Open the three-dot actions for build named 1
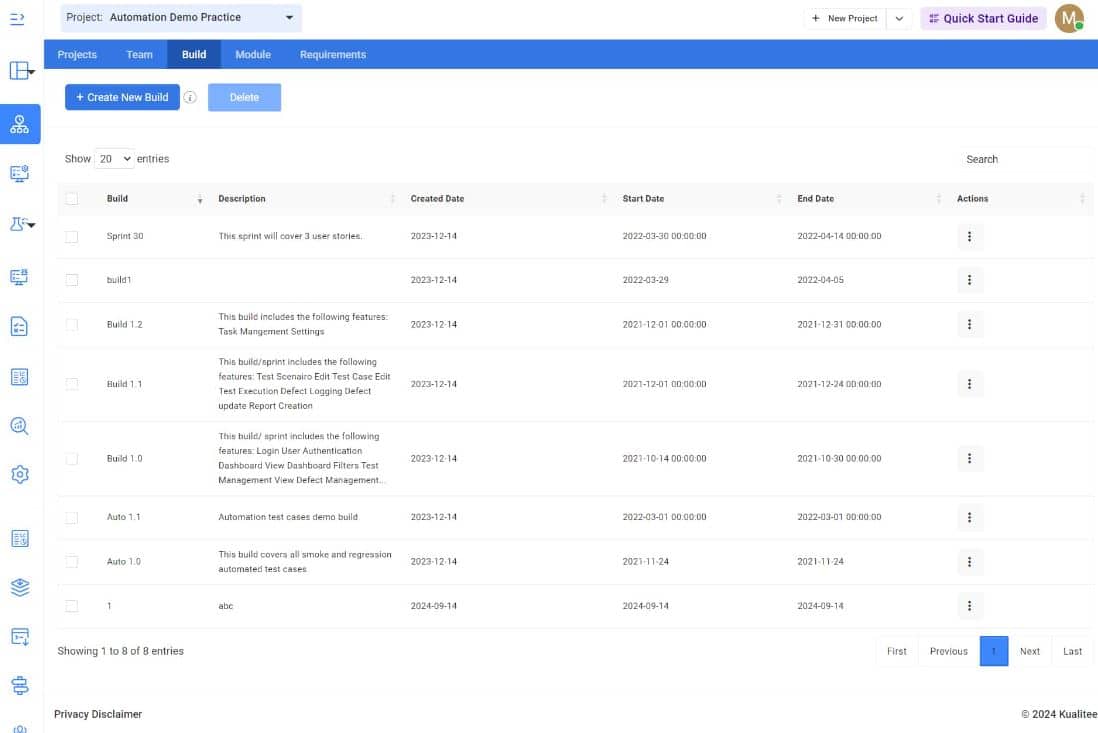 point(969,606)
